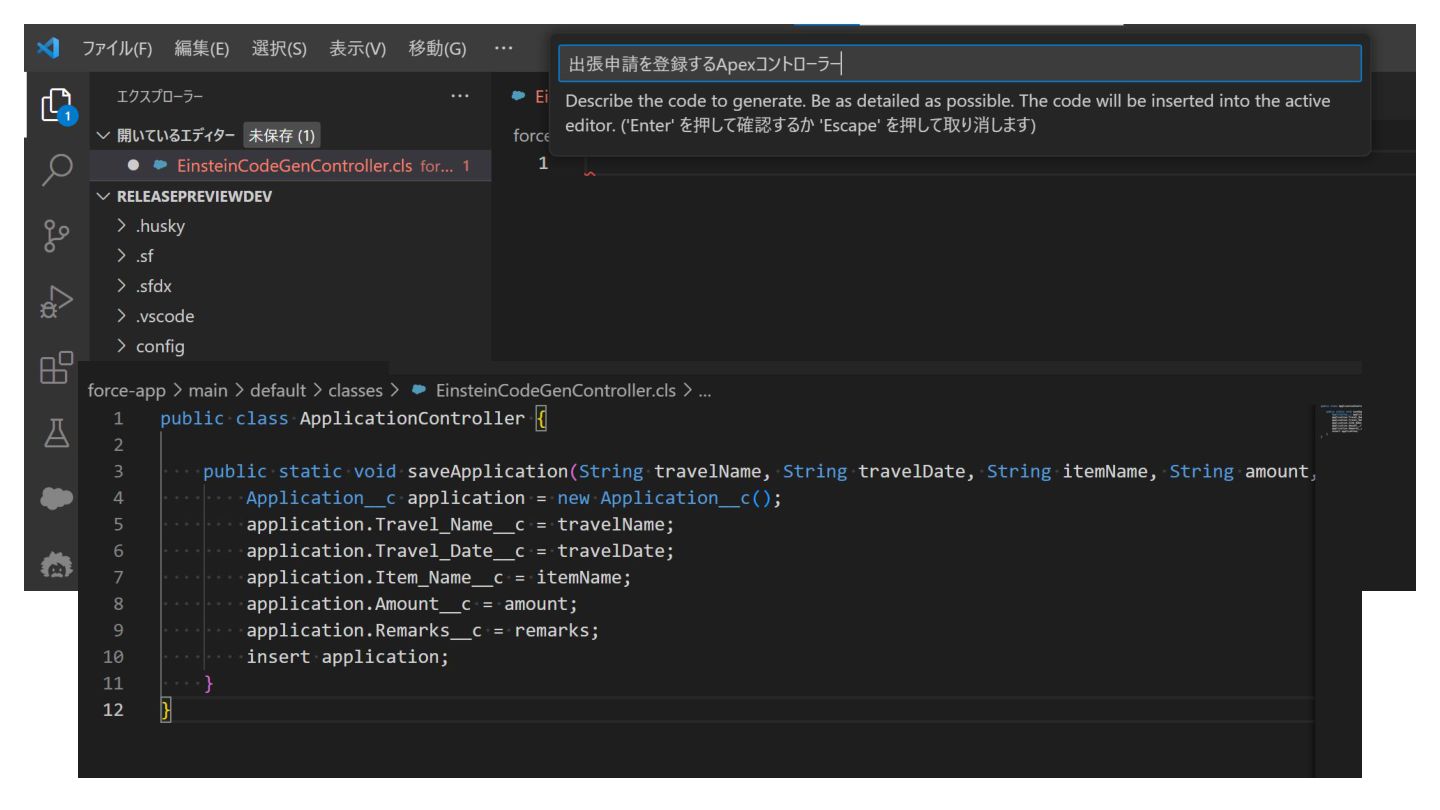Open Source Control view icon
The height and width of the screenshot is (810, 1440).
click(55, 237)
